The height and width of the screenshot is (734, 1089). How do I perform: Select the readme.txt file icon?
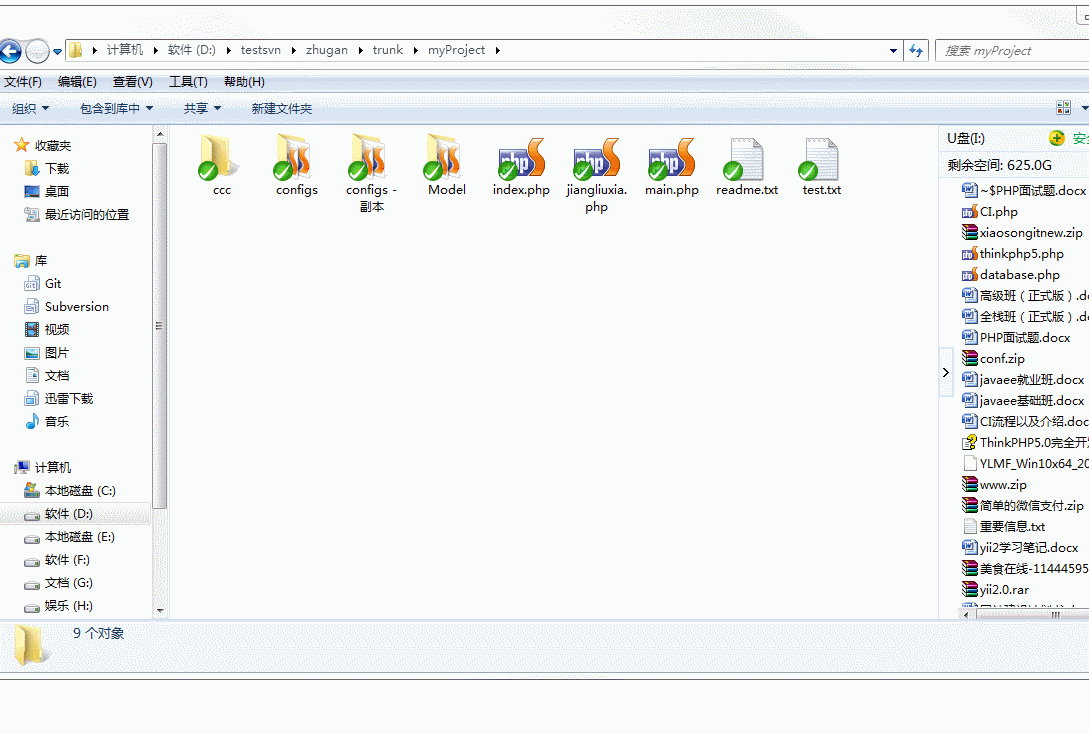(746, 160)
